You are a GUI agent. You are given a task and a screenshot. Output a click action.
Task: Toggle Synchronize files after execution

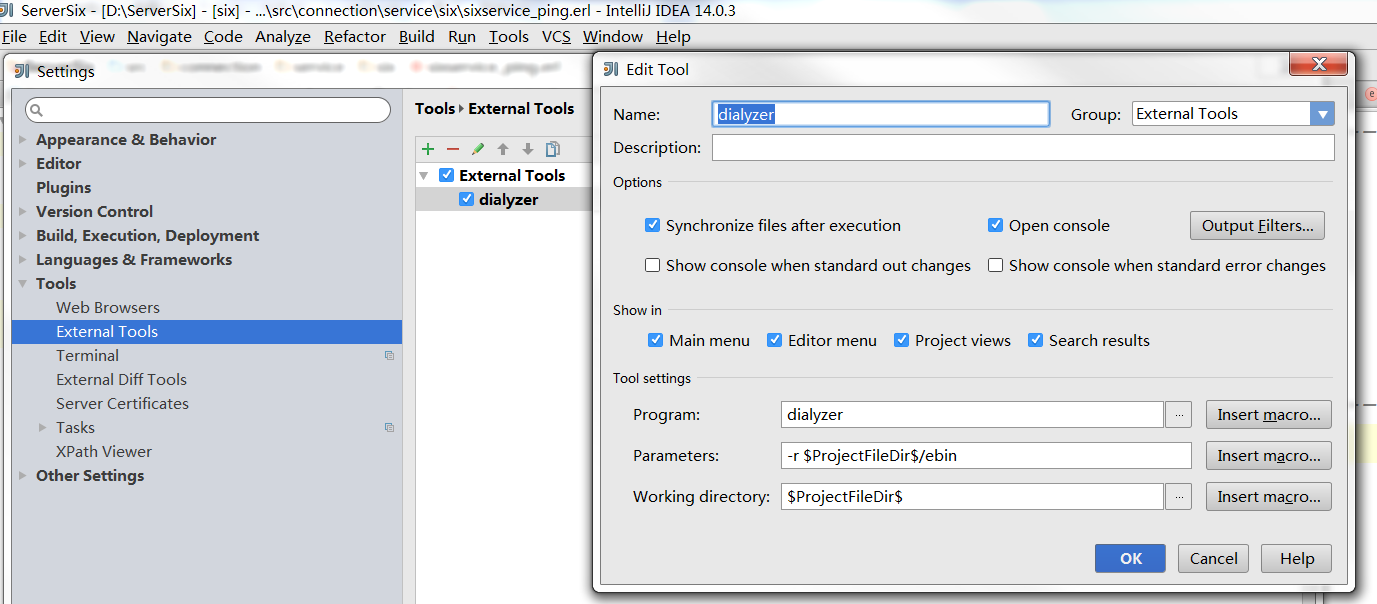point(653,226)
